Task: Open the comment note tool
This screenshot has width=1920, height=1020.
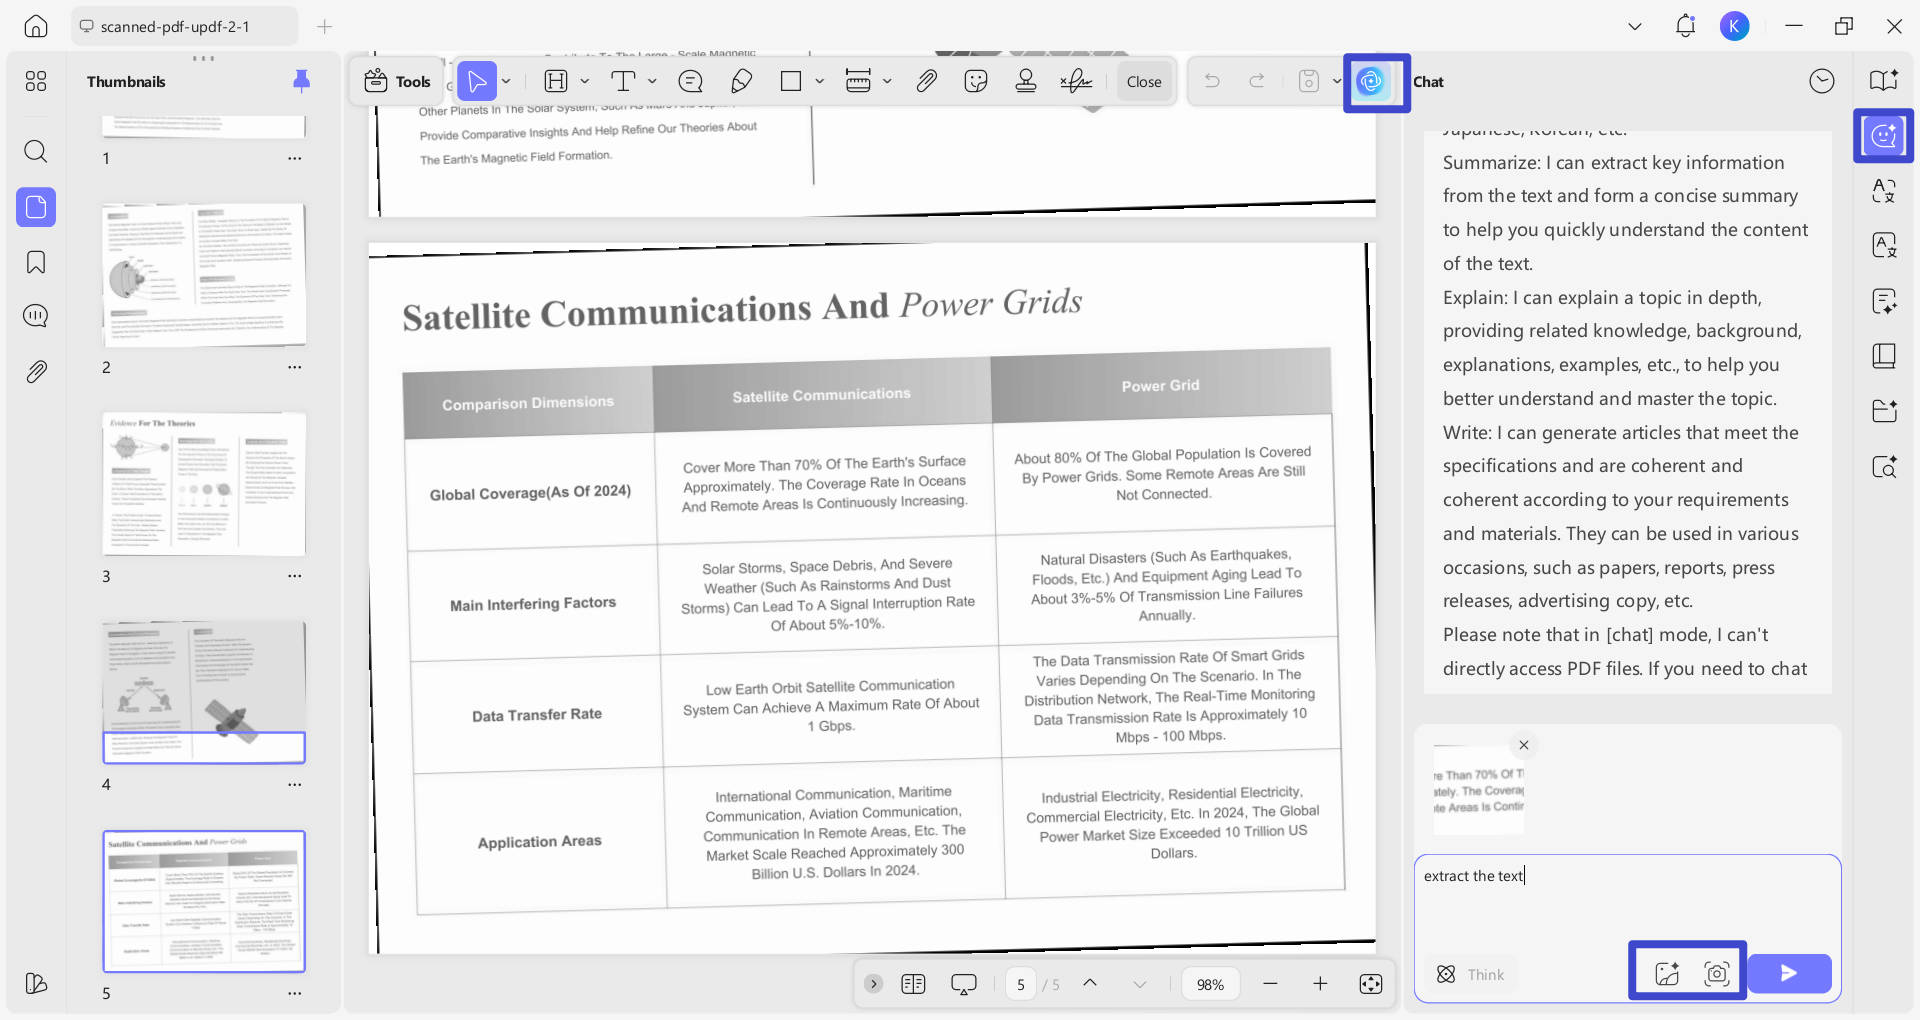Action: pos(690,81)
